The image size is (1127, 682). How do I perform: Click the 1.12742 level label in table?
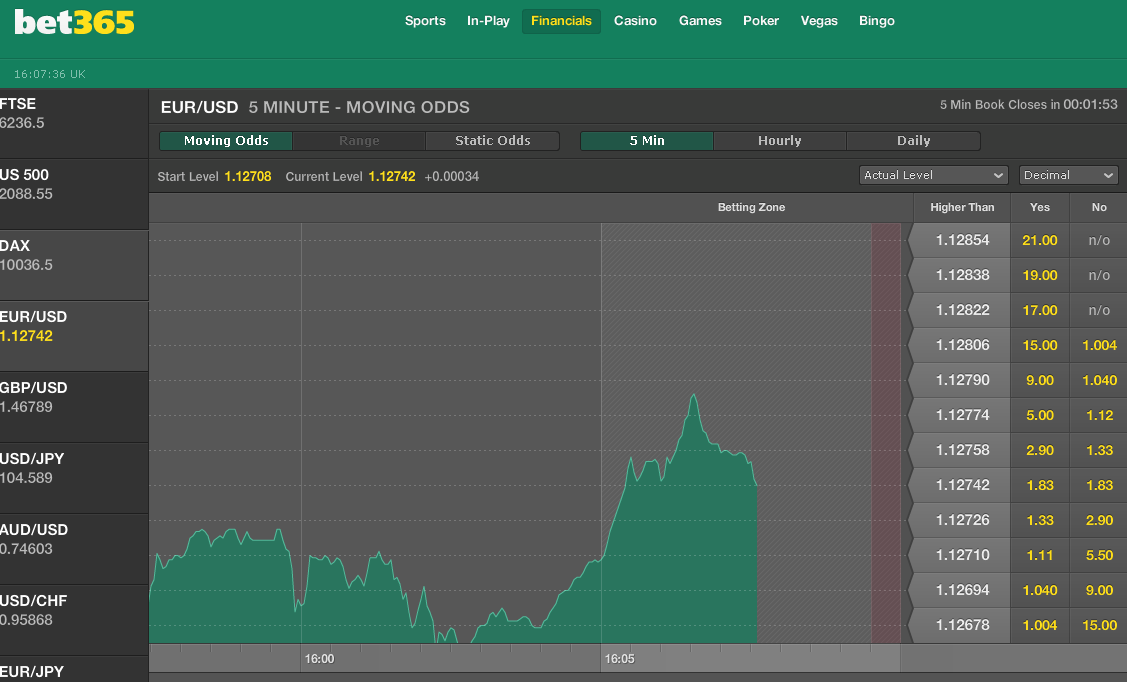[x=962, y=485]
